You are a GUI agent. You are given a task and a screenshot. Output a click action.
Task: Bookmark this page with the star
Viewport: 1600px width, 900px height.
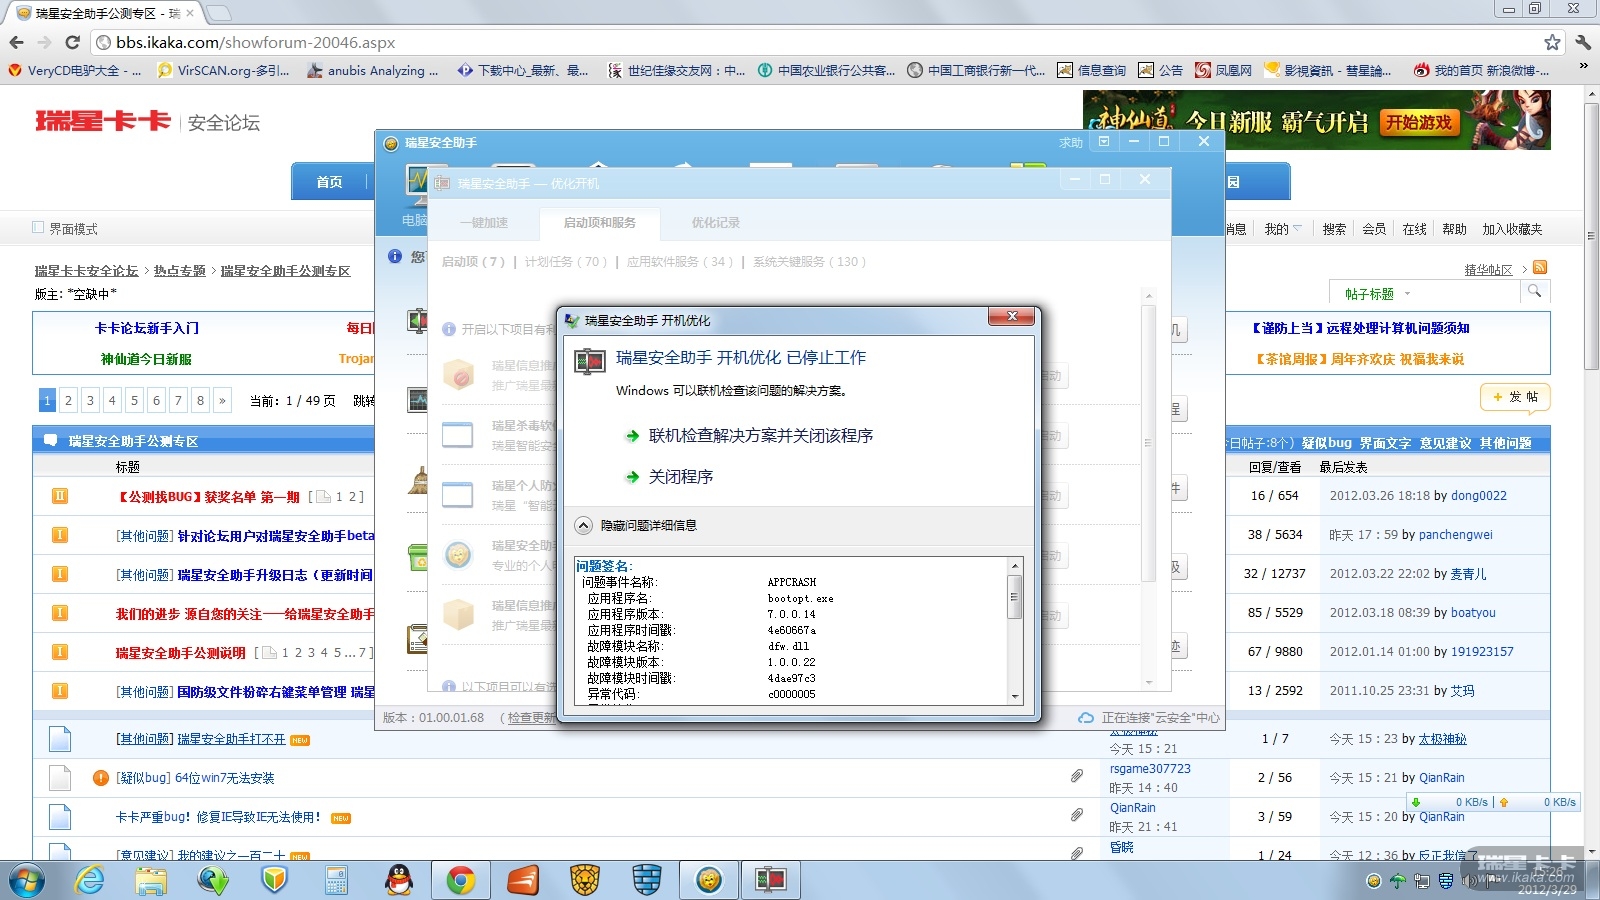click(x=1552, y=42)
